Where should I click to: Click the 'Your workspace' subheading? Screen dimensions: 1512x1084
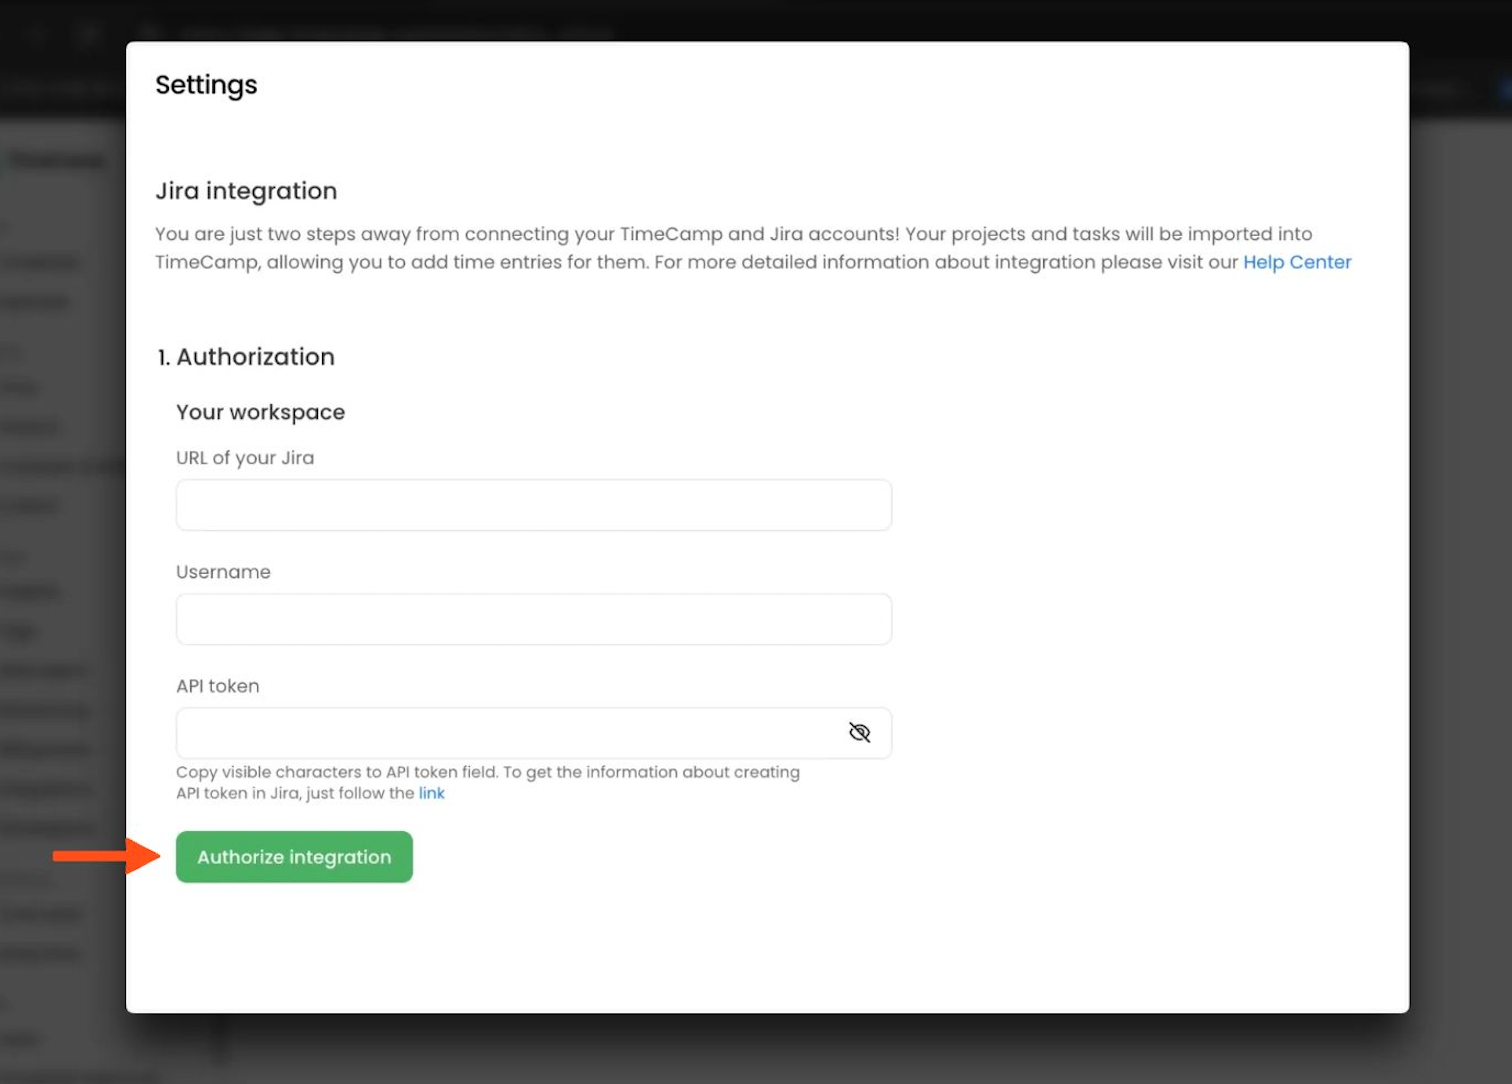click(x=260, y=412)
